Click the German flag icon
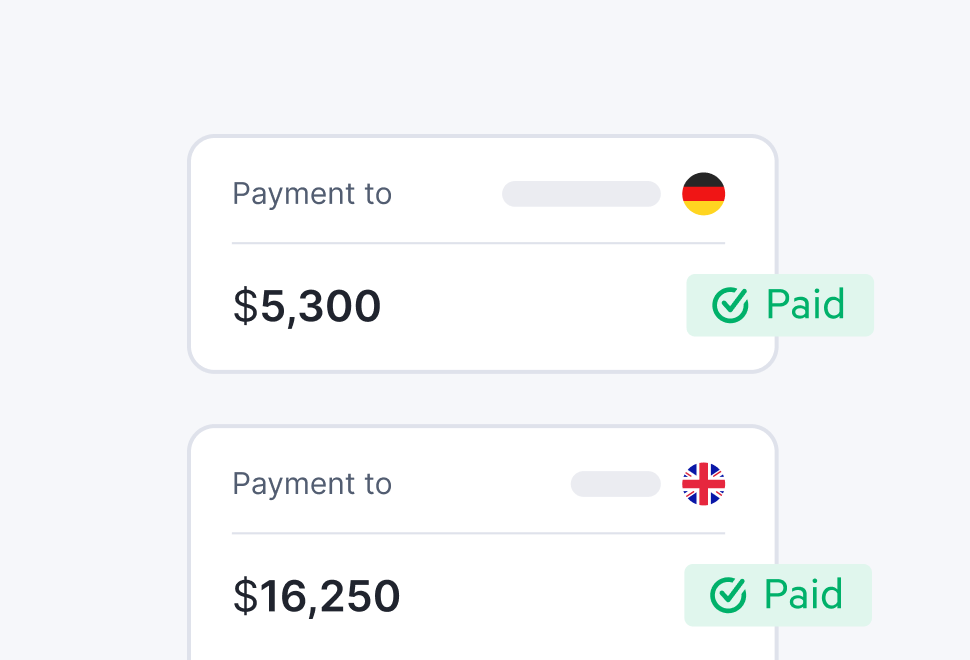The width and height of the screenshot is (970, 660). coord(703,194)
